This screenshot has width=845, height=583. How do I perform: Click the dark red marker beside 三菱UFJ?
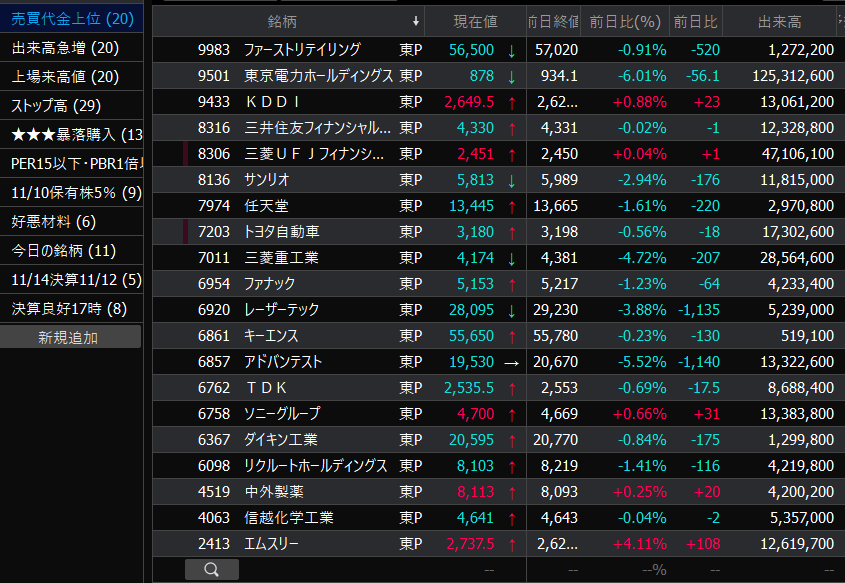click(186, 154)
